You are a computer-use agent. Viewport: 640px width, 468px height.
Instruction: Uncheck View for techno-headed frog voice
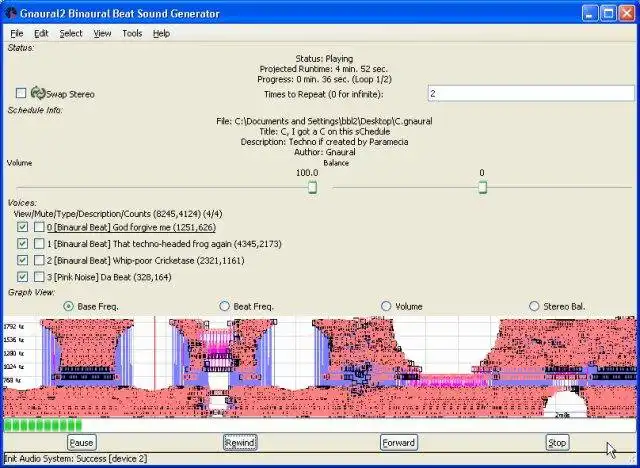click(x=22, y=244)
